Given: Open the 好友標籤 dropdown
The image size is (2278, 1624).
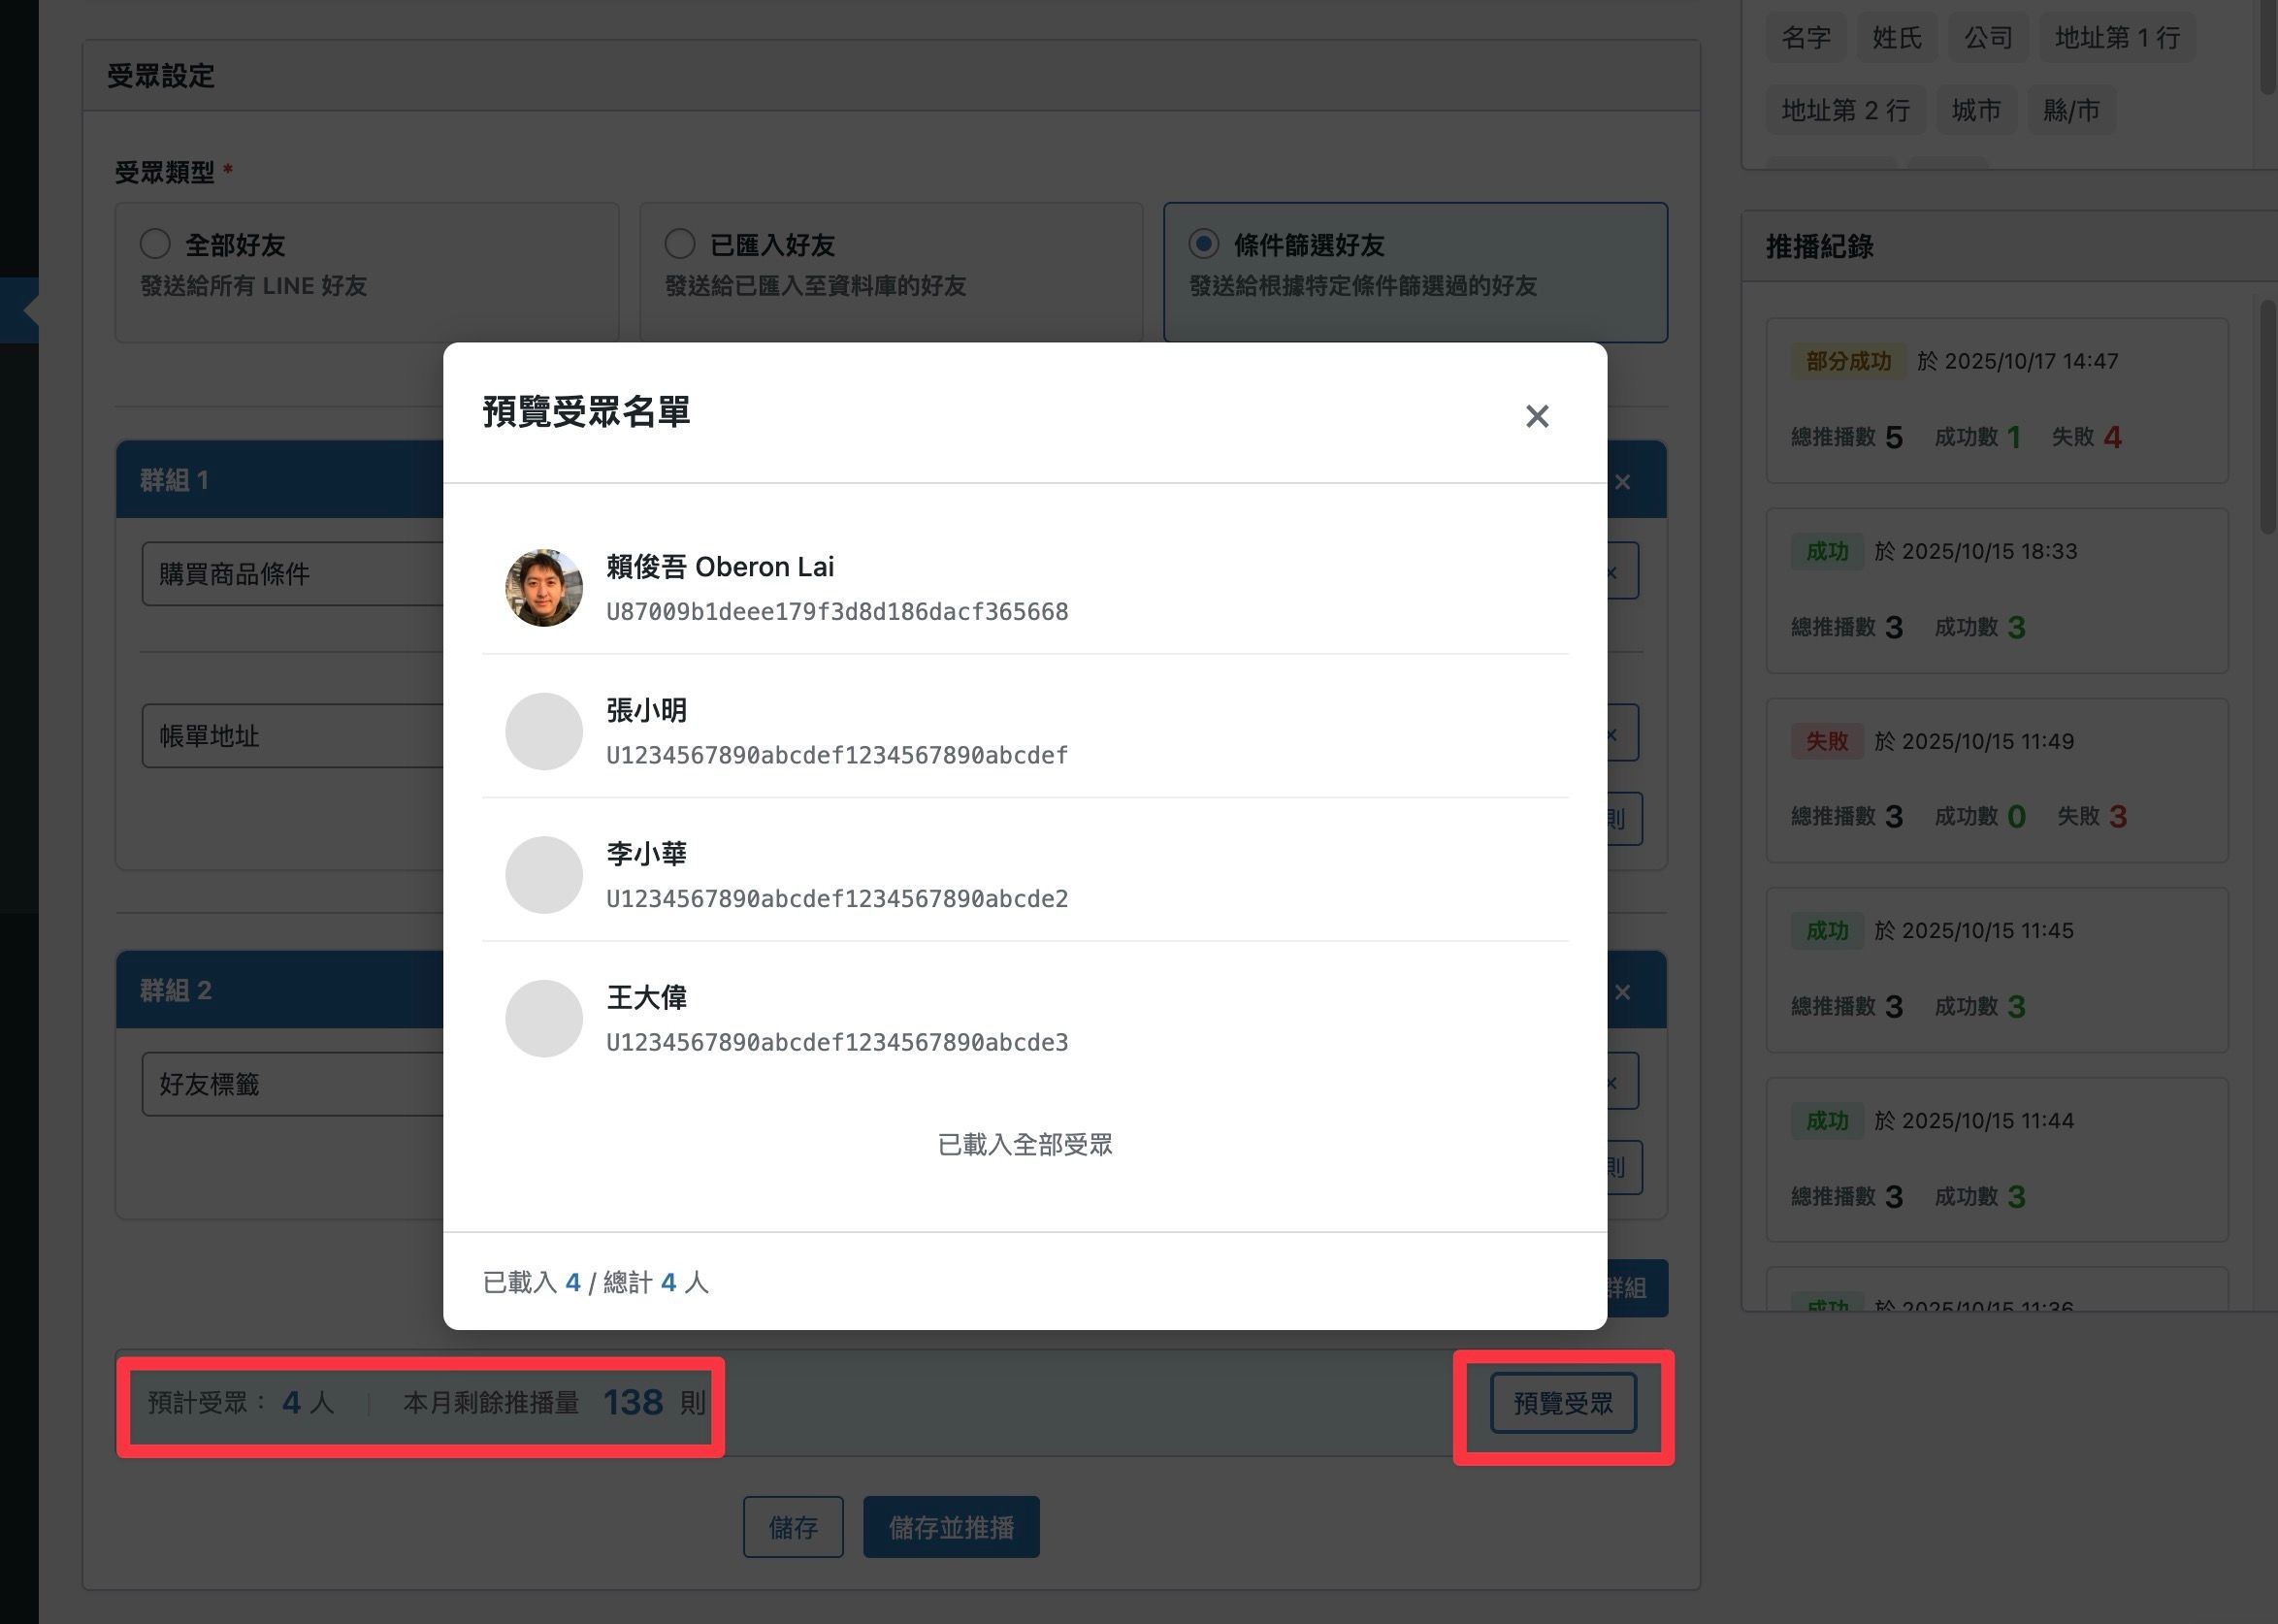Looking at the screenshot, I should 292,1084.
